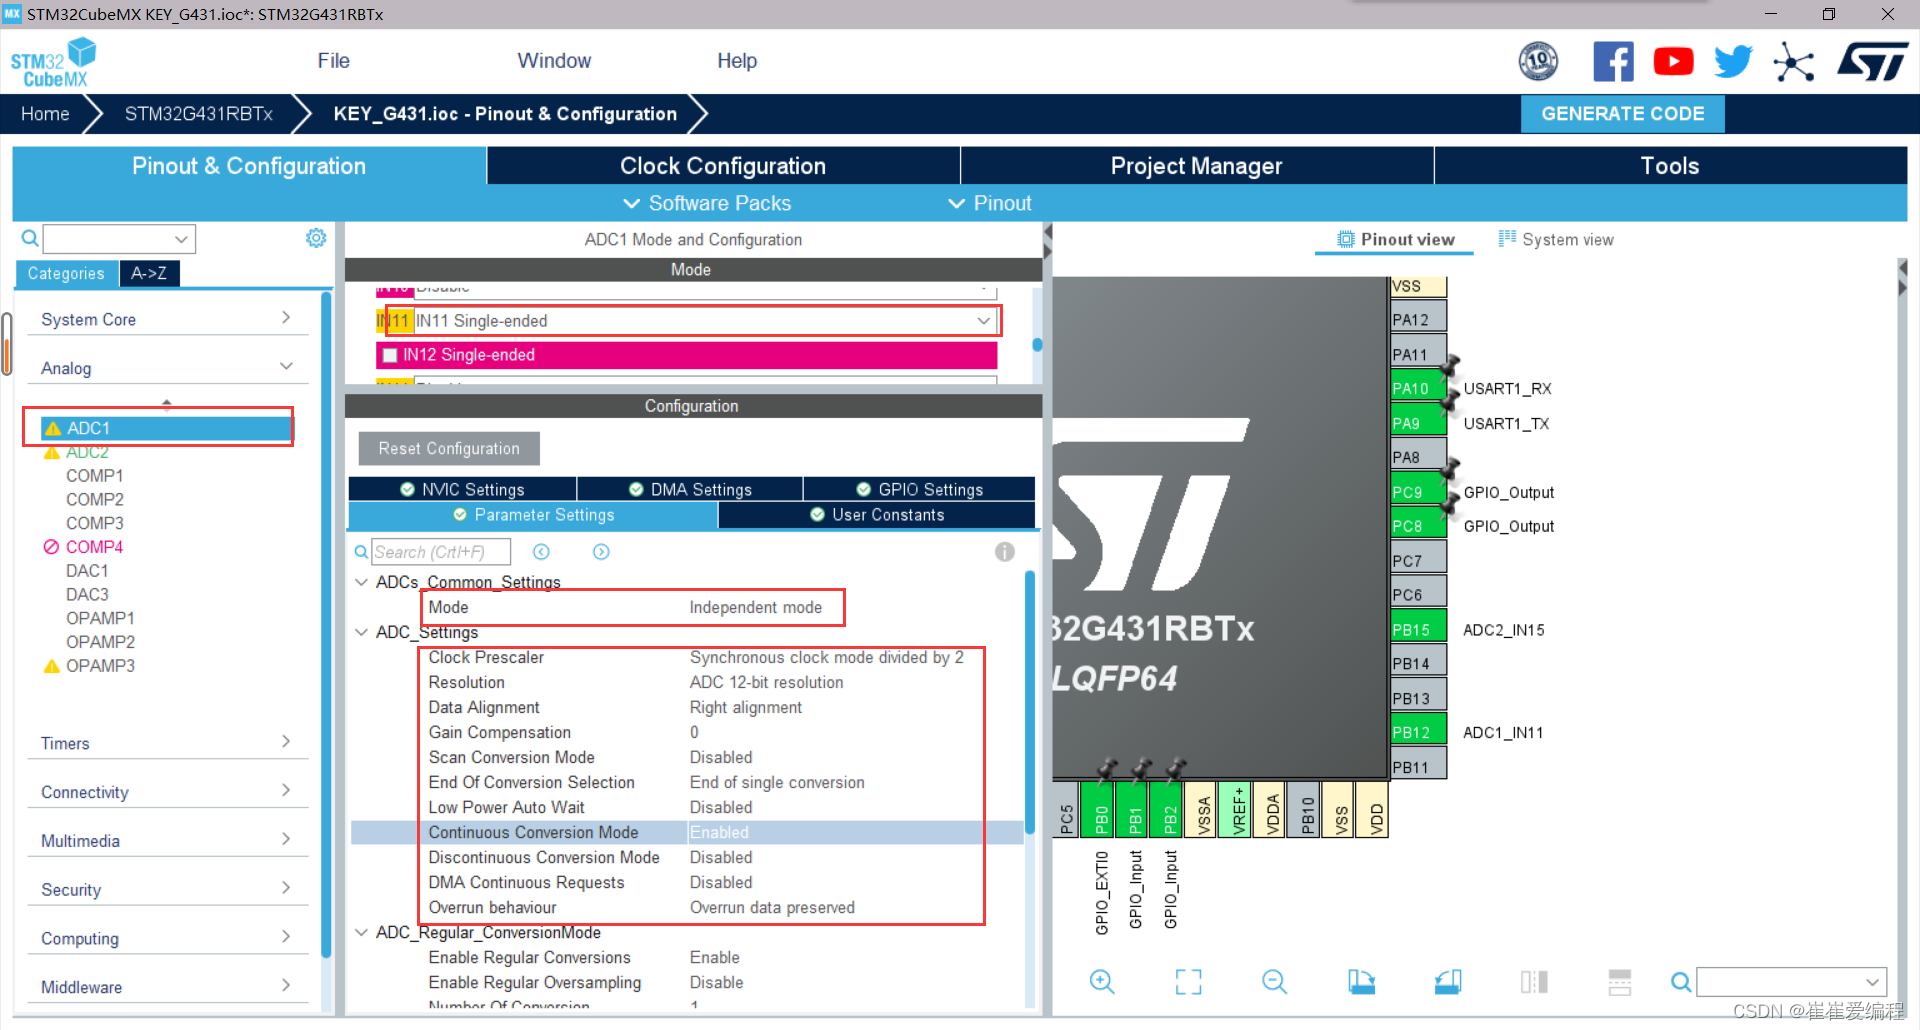This screenshot has height=1030, width=1920.
Task: Select the PB12 pin on the chip
Action: point(1418,732)
